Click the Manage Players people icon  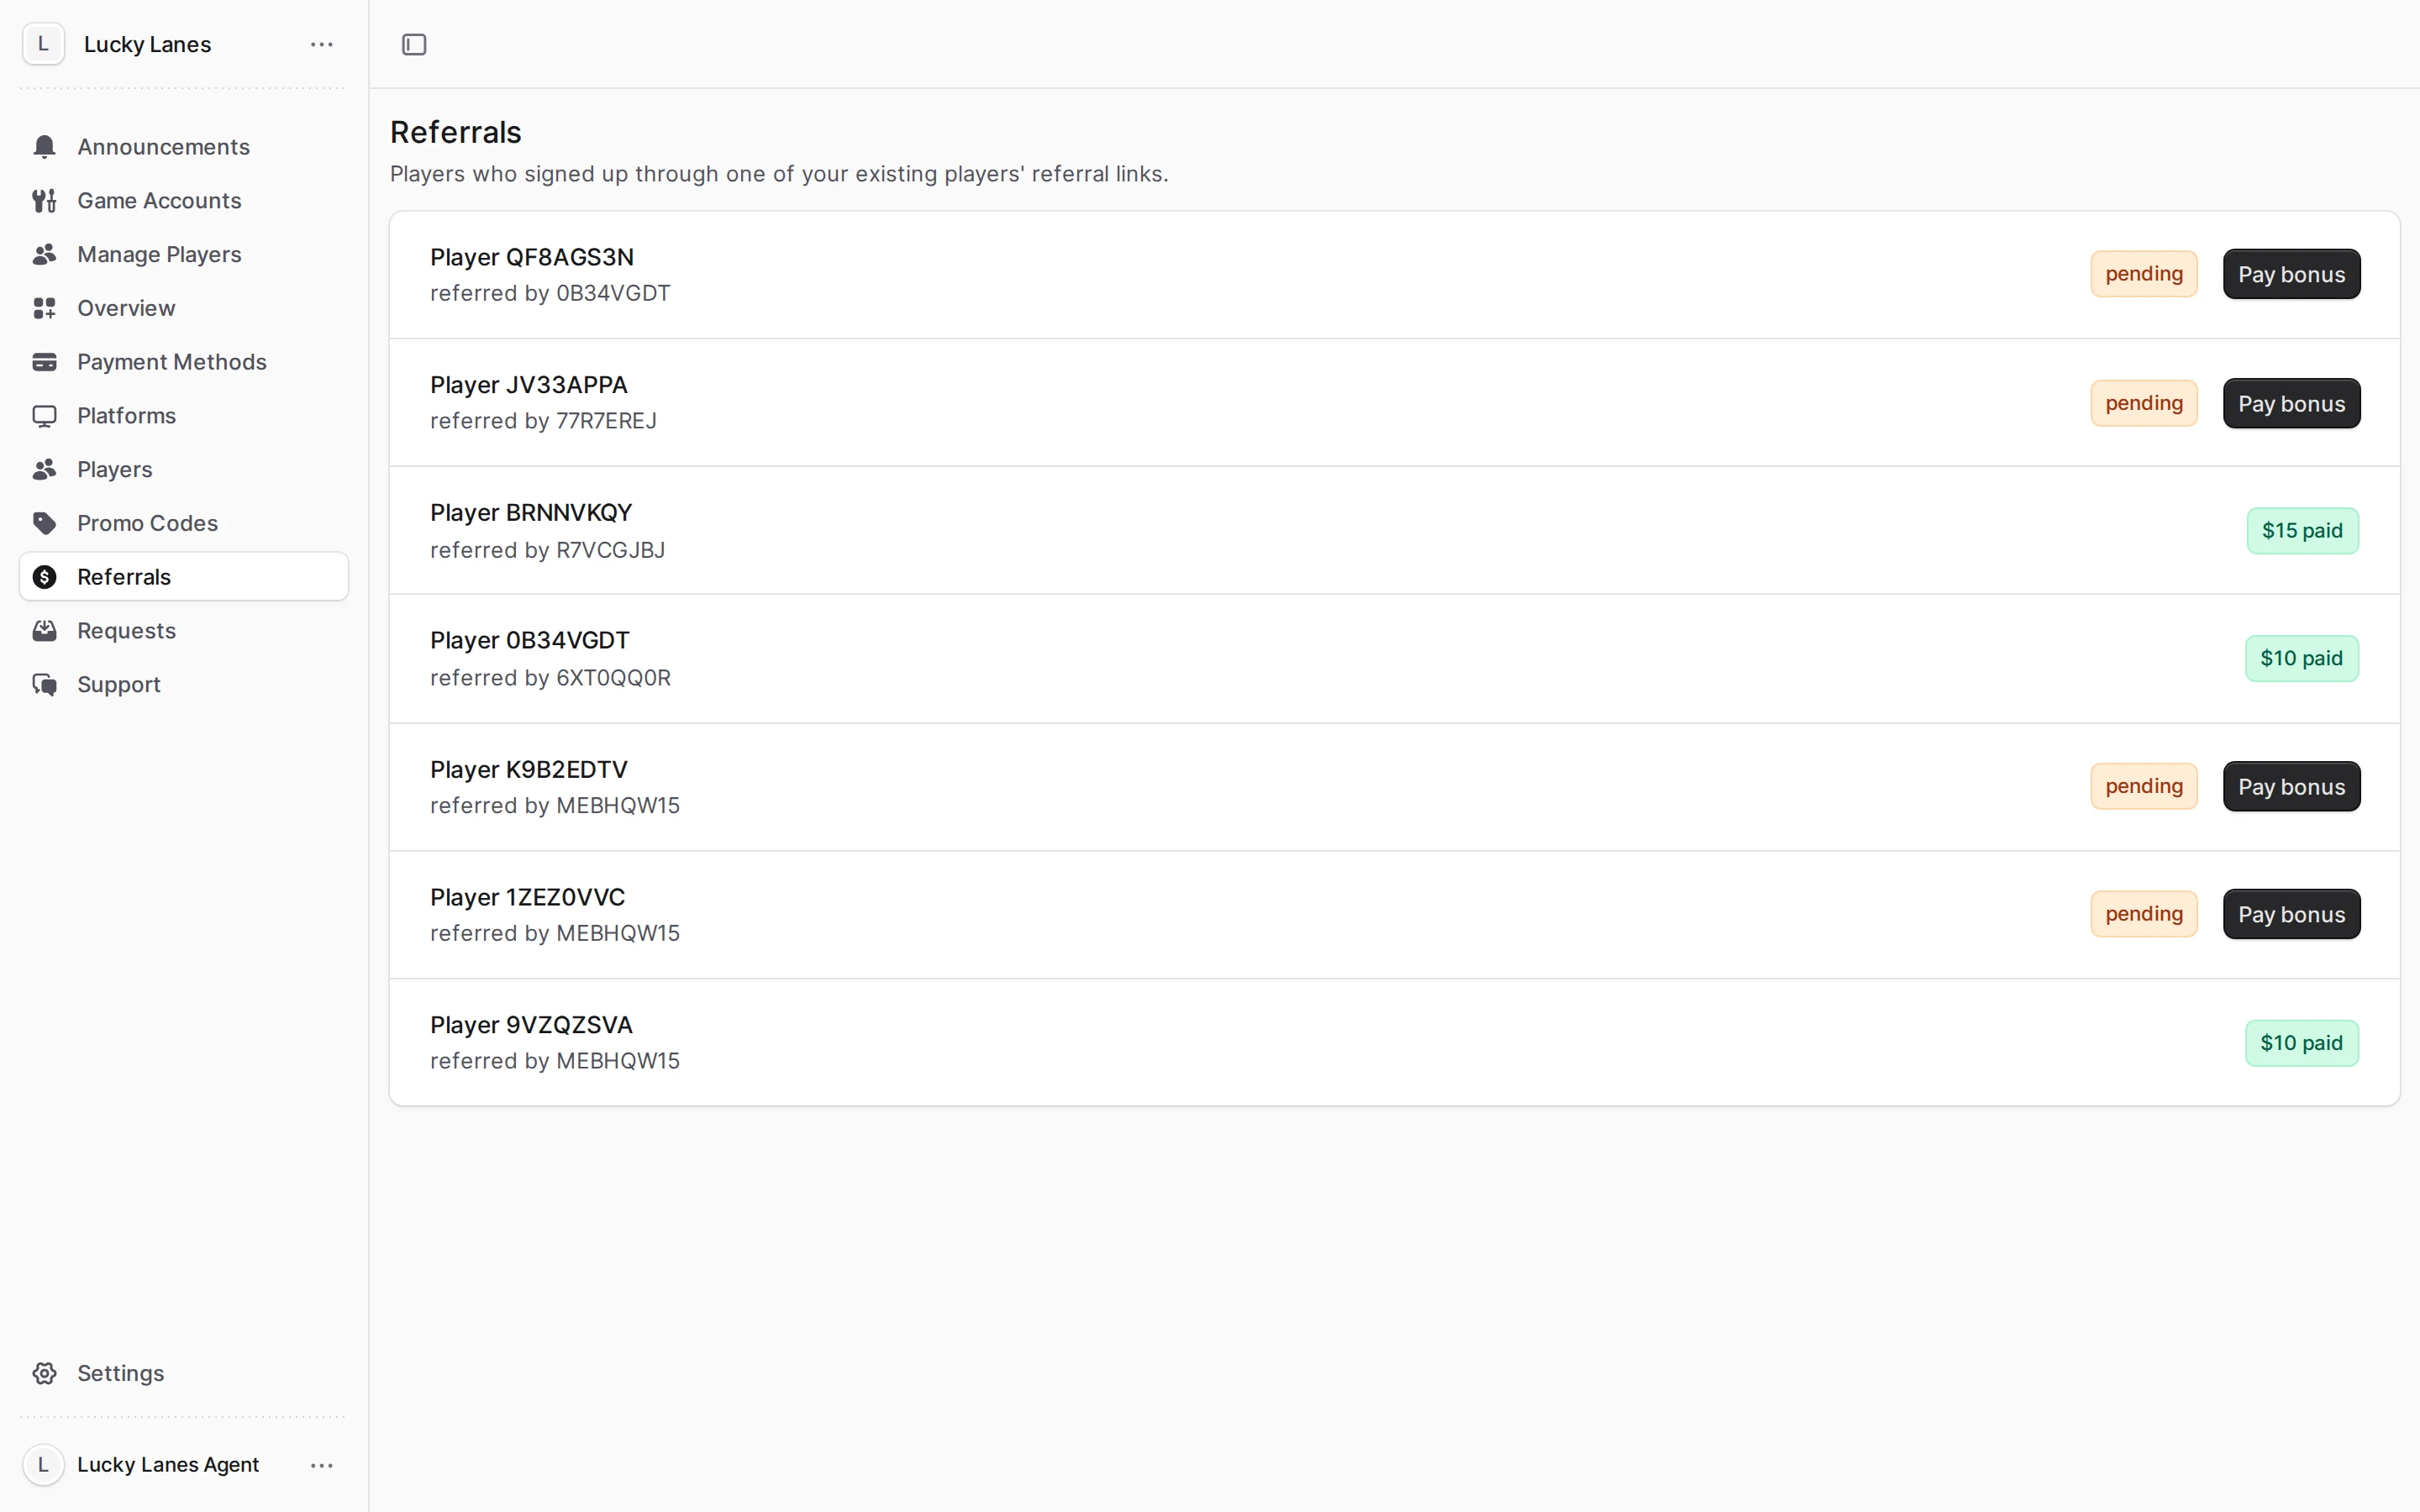[x=44, y=255]
